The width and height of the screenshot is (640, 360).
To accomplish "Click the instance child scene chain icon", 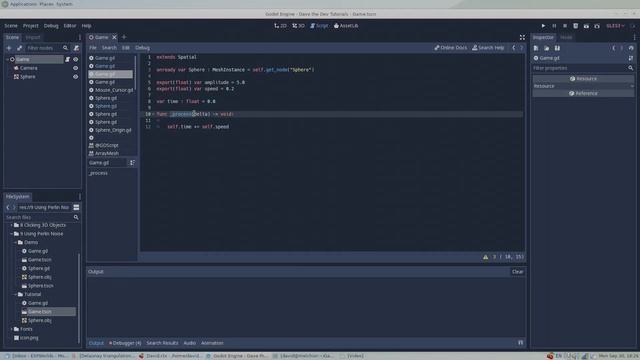I will point(19,48).
